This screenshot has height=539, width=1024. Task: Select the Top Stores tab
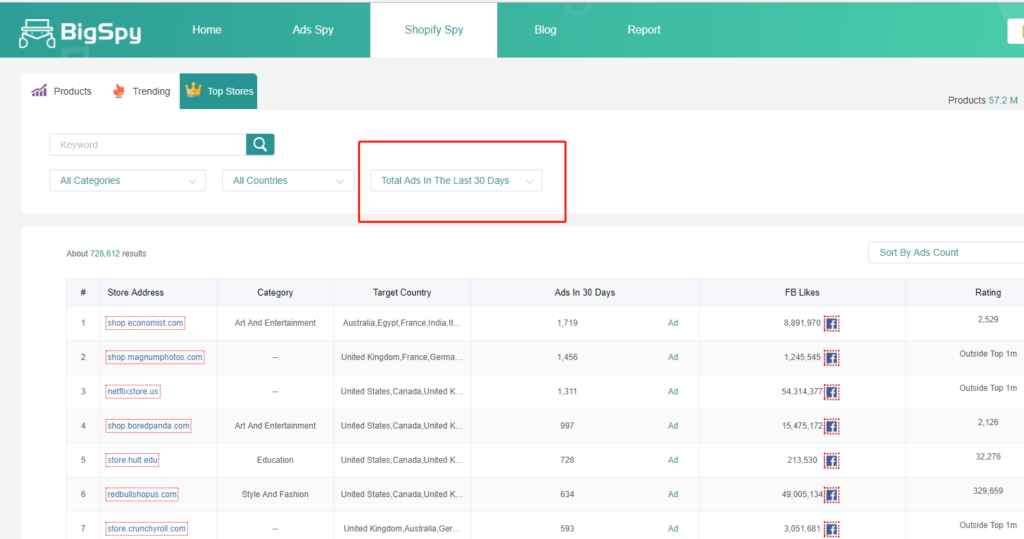coord(218,91)
